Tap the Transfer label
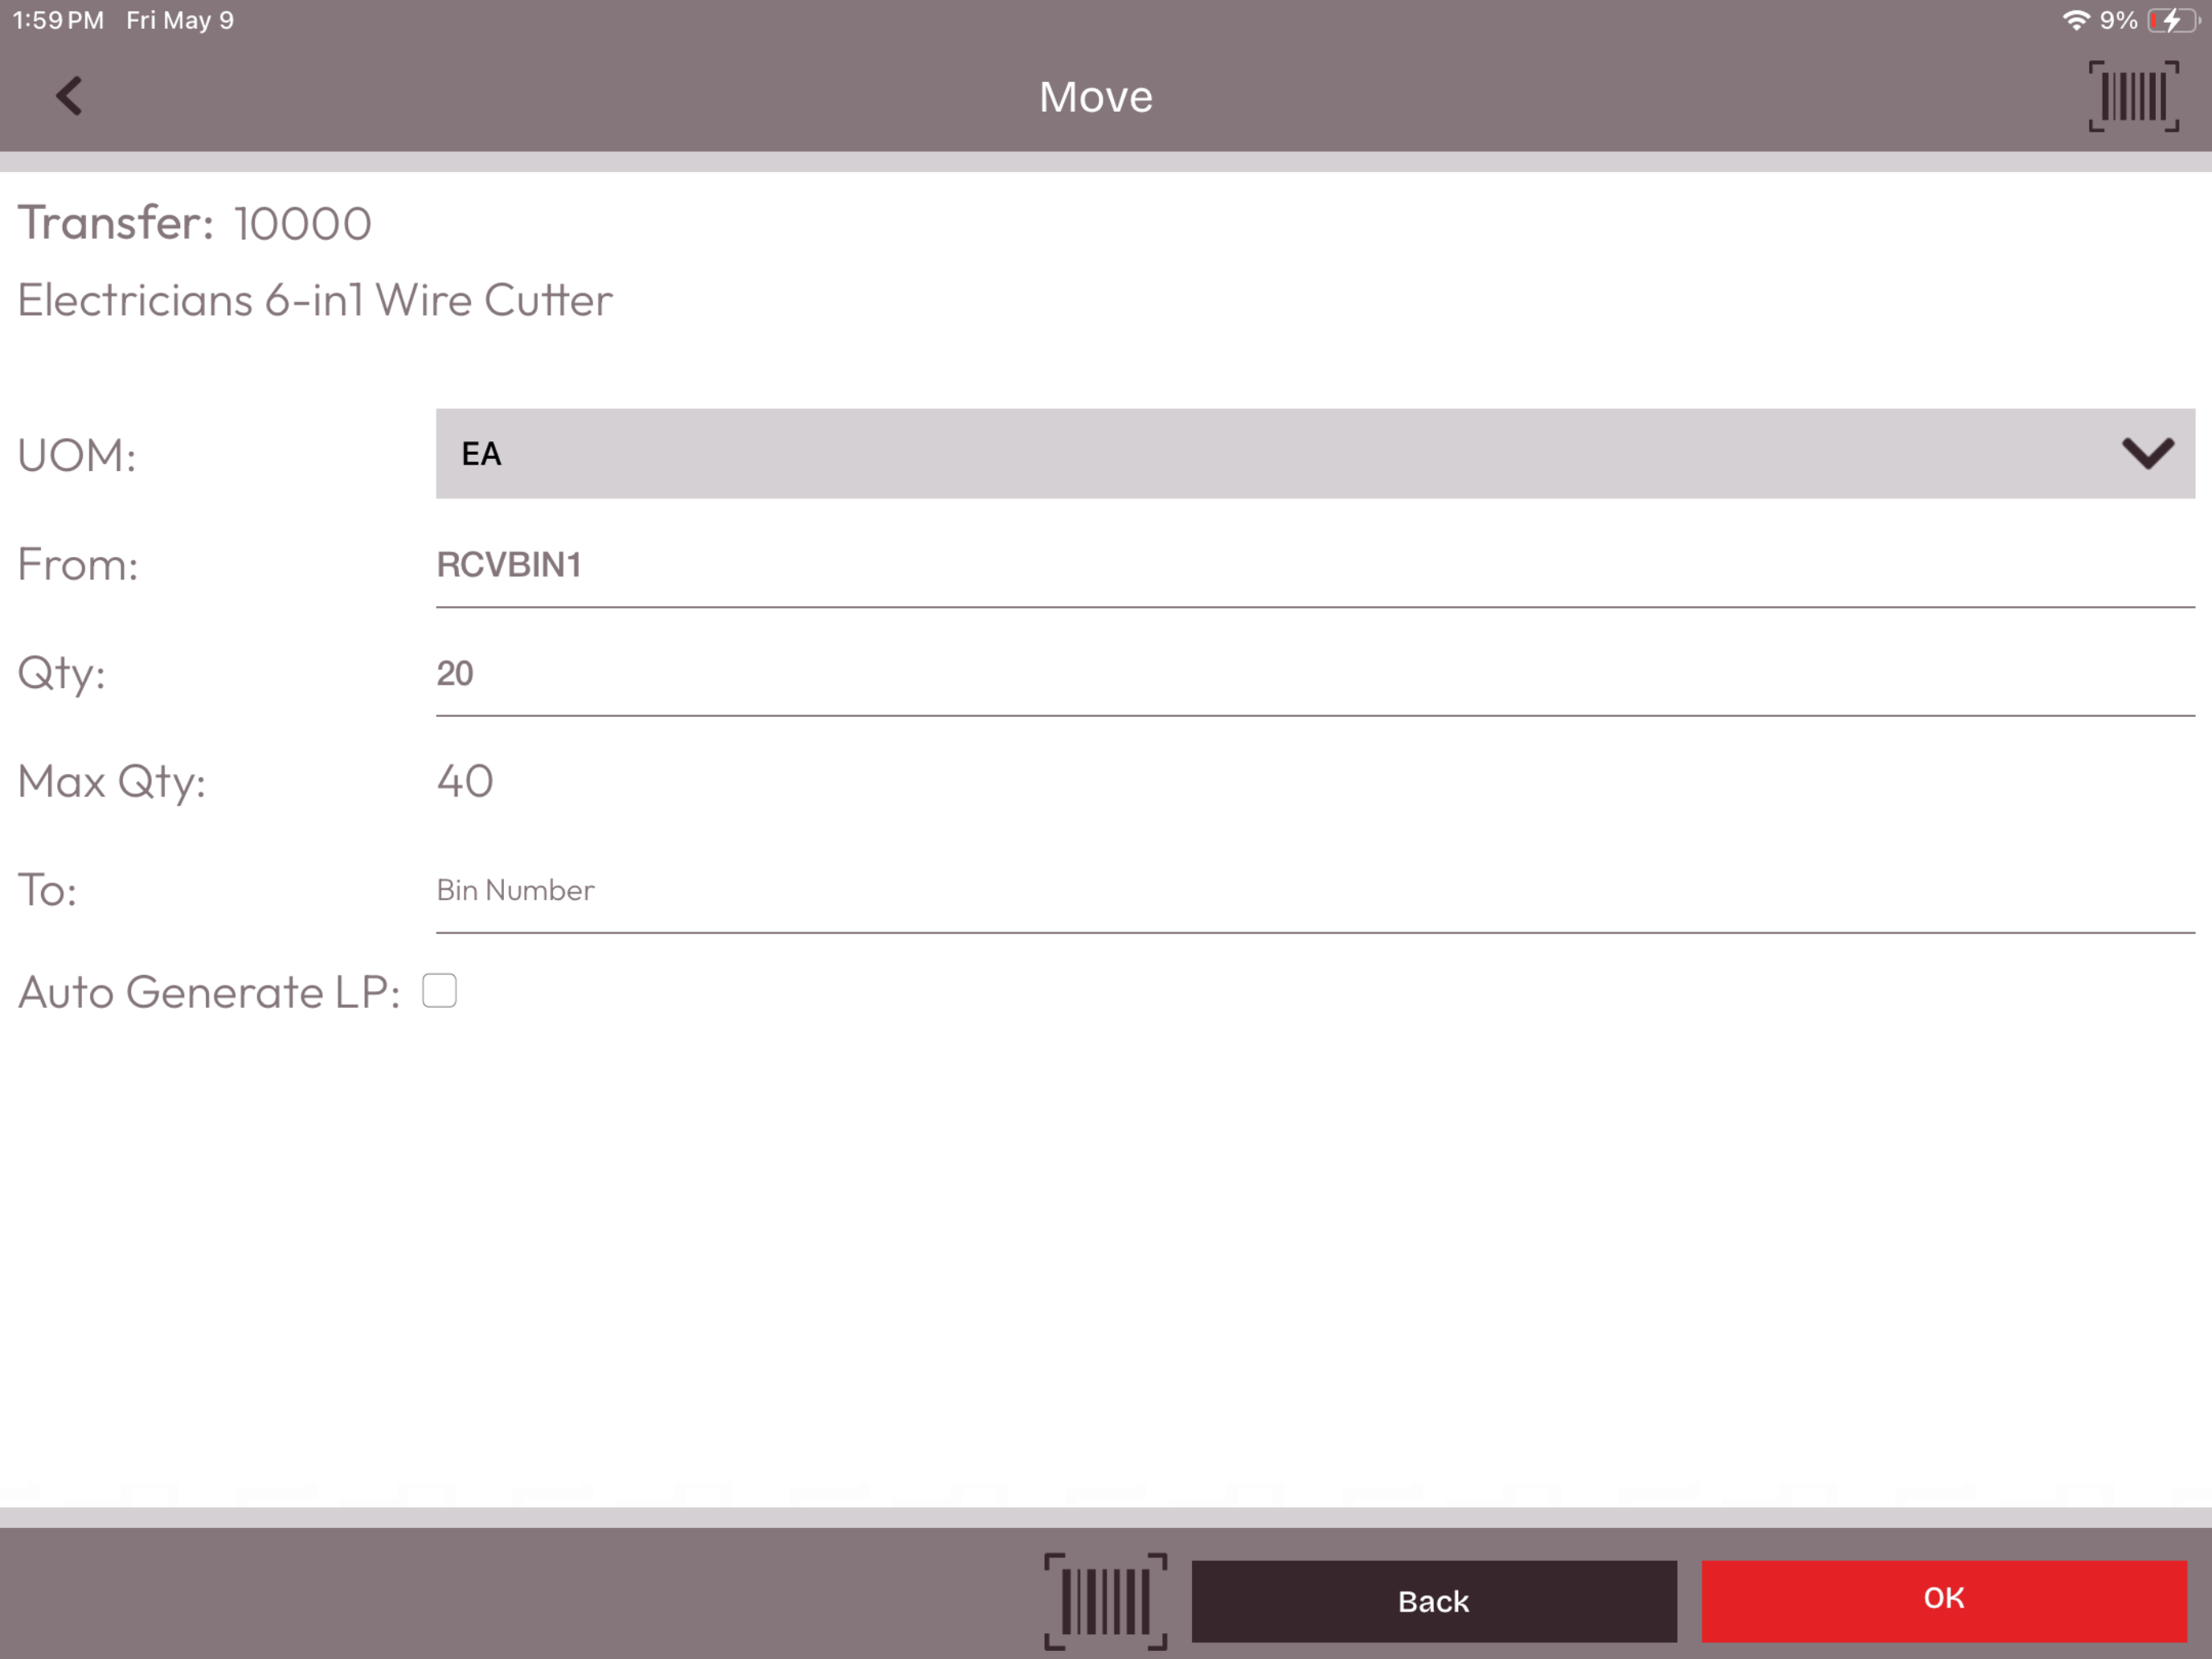 tap(116, 222)
